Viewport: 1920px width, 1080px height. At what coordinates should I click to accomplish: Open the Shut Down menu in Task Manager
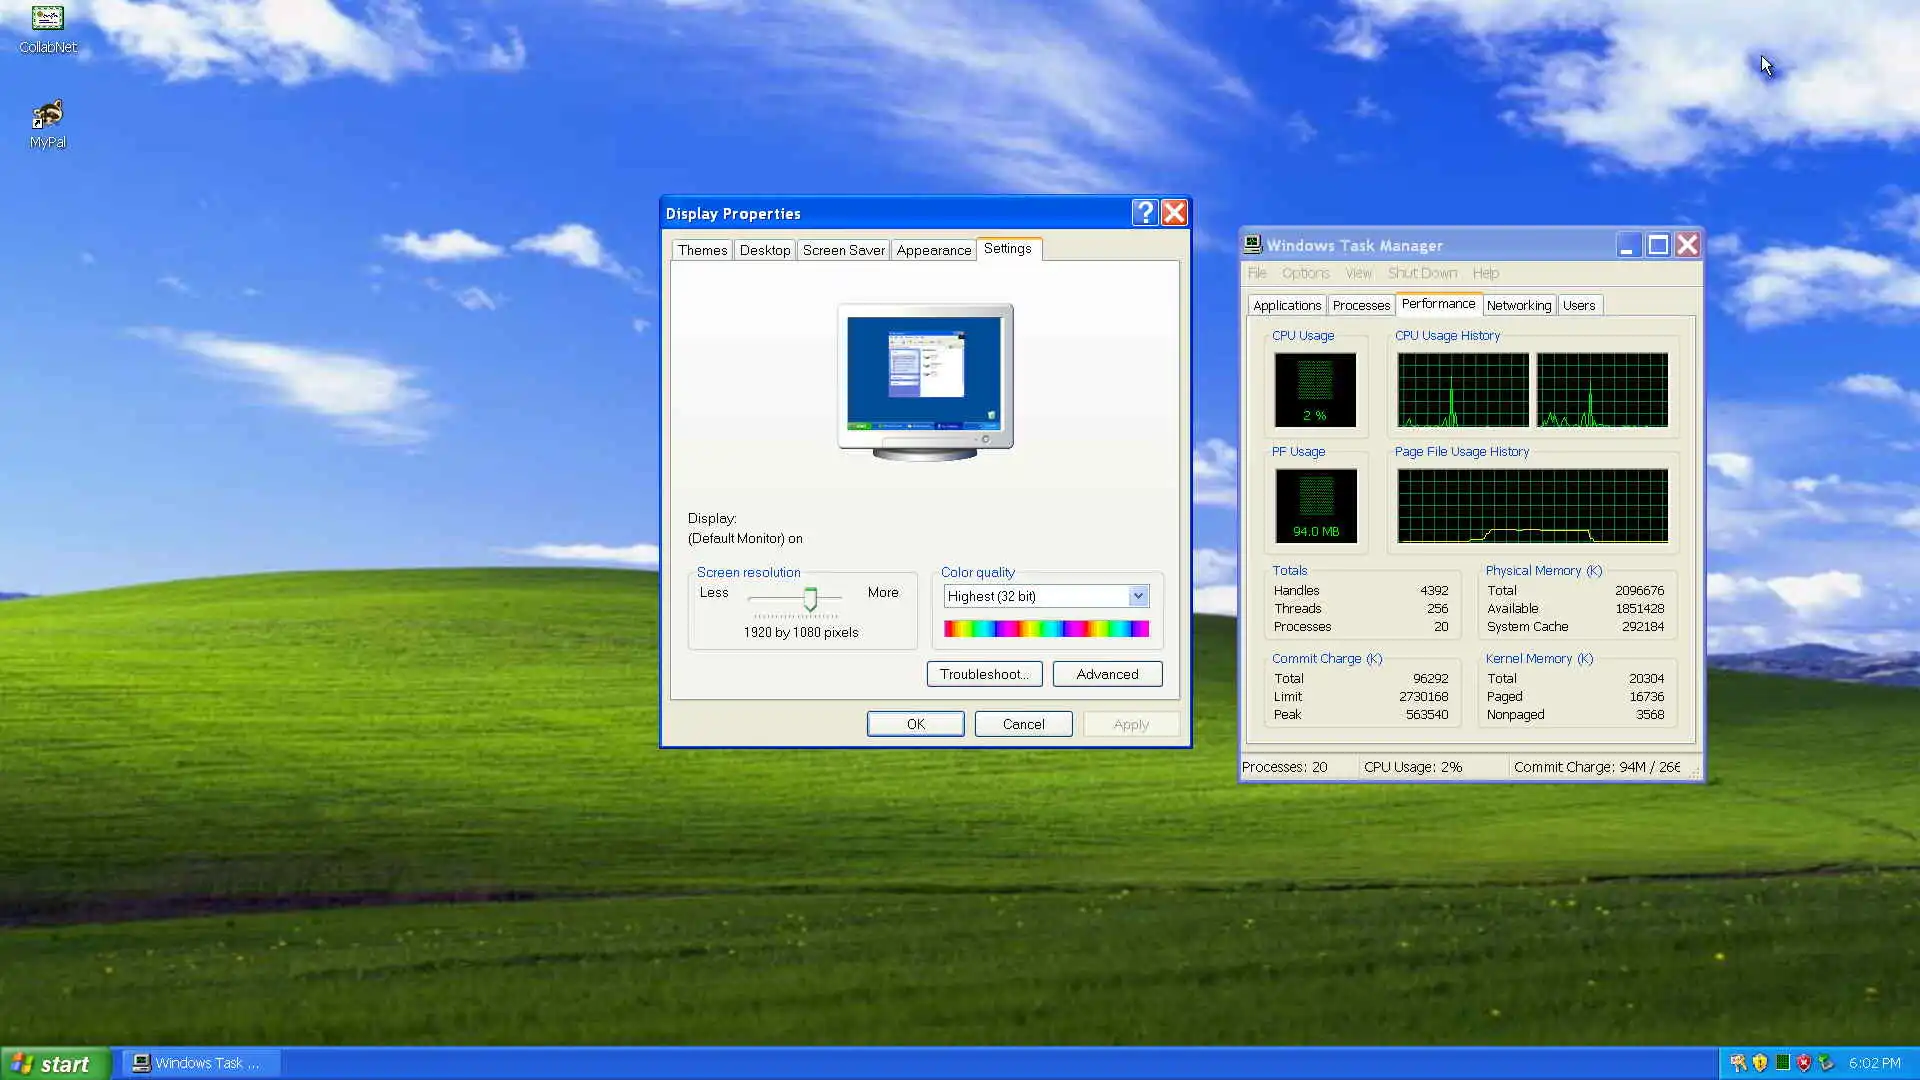(1421, 273)
